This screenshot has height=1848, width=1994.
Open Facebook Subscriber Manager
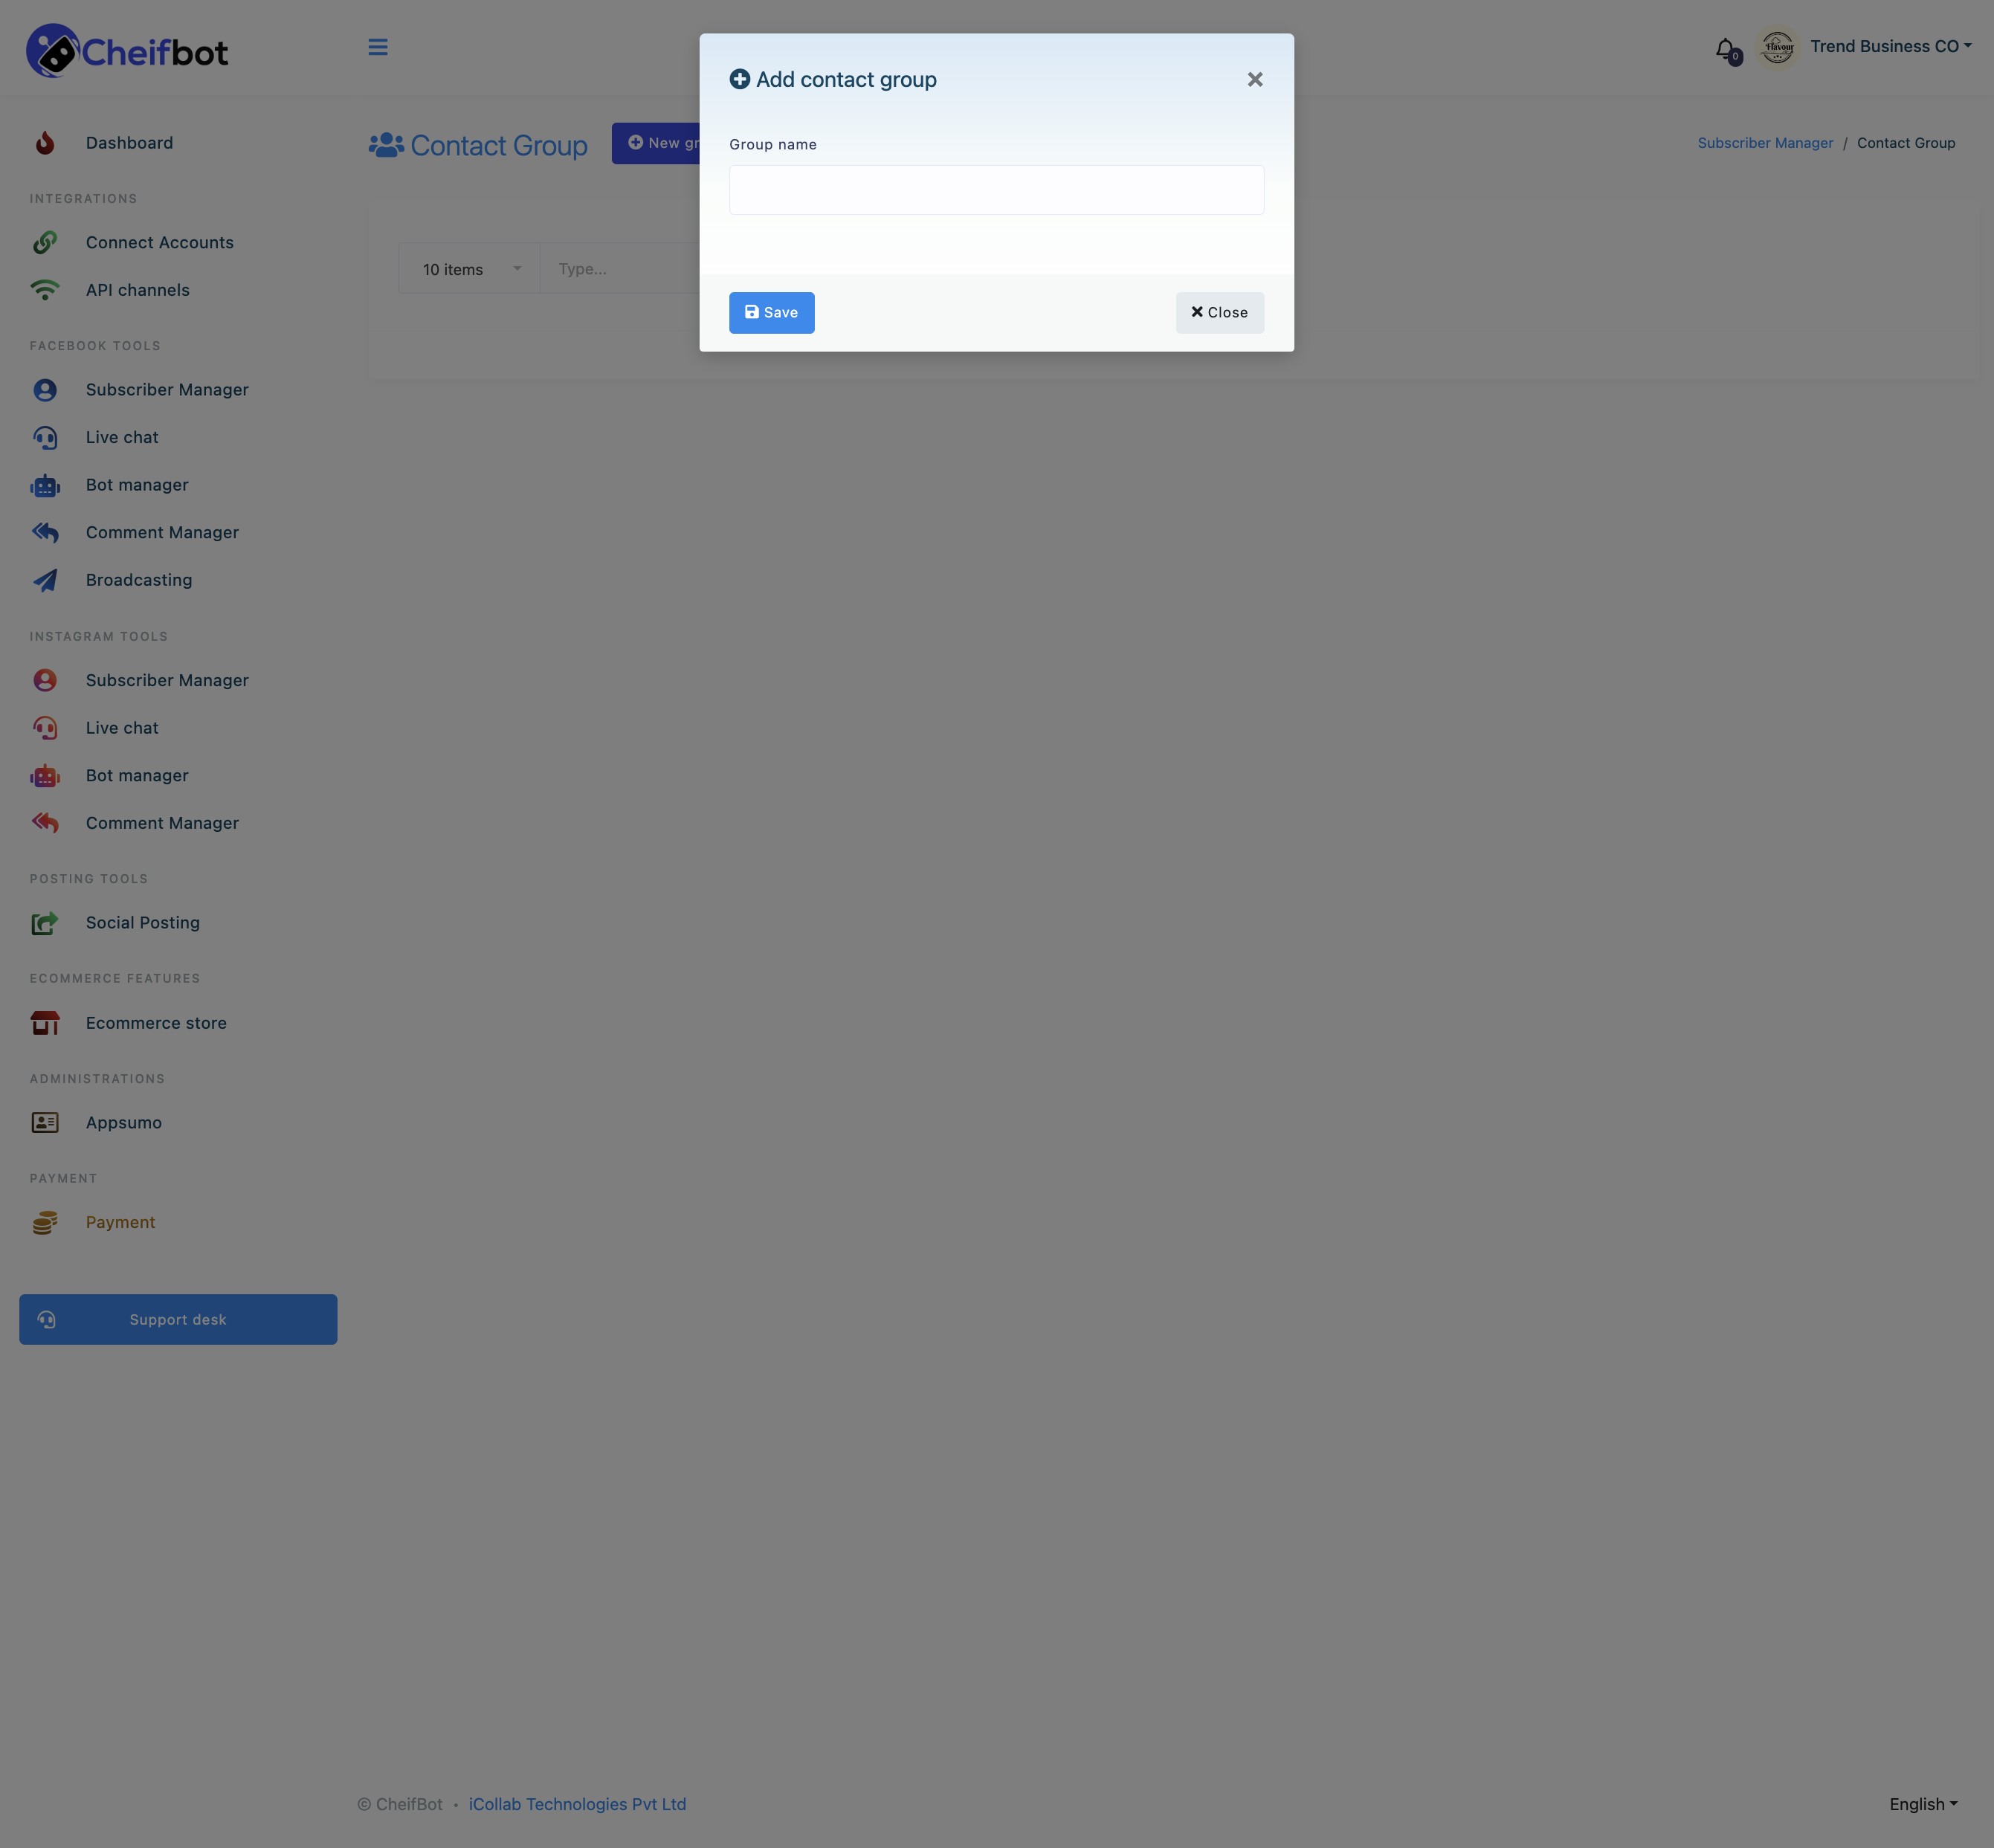167,389
